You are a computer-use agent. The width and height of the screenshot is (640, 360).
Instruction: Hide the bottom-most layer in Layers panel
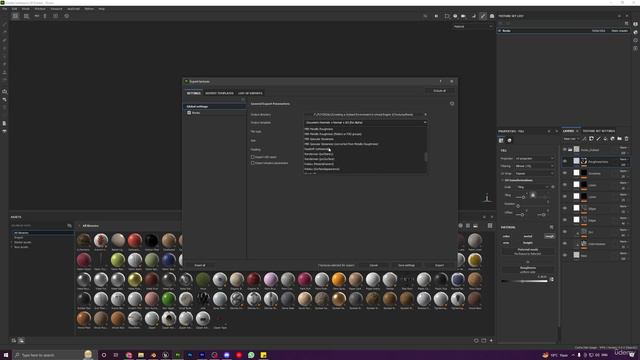pyautogui.click(x=565, y=255)
